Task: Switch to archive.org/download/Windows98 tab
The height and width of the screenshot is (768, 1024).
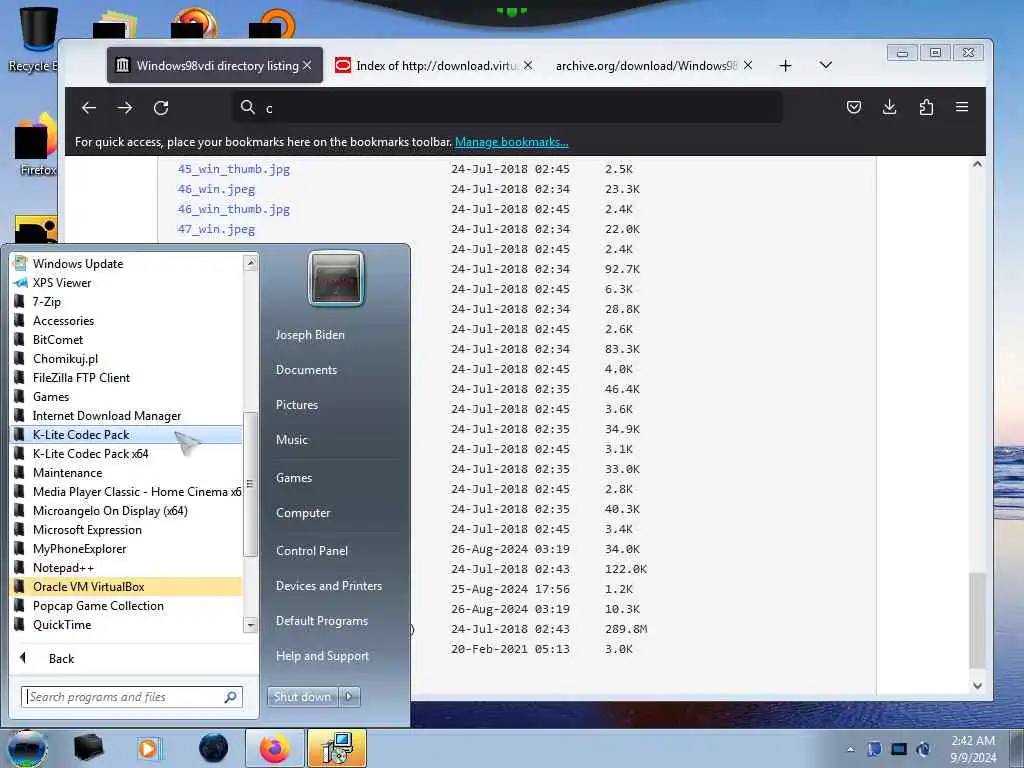Action: 654,65
